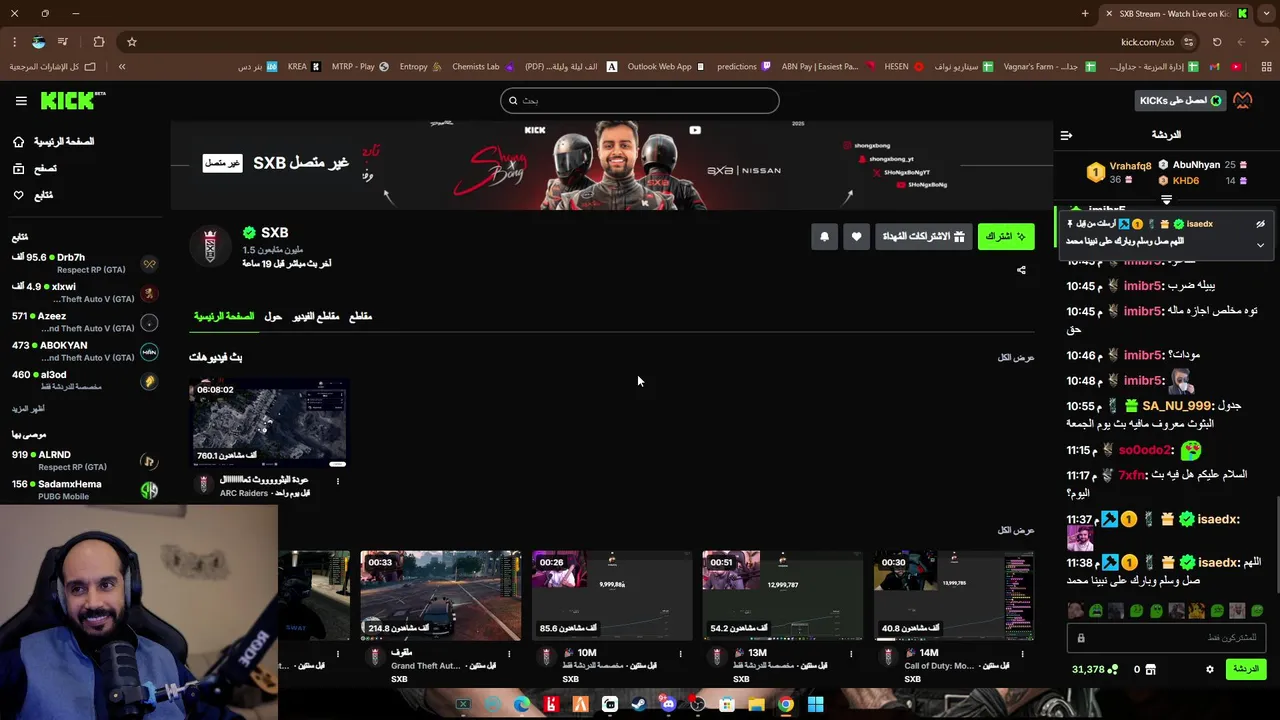Image resolution: width=1280 pixels, height=720 pixels.
Task: Open a new browser tab with the plus button
Action: pos(1085,14)
